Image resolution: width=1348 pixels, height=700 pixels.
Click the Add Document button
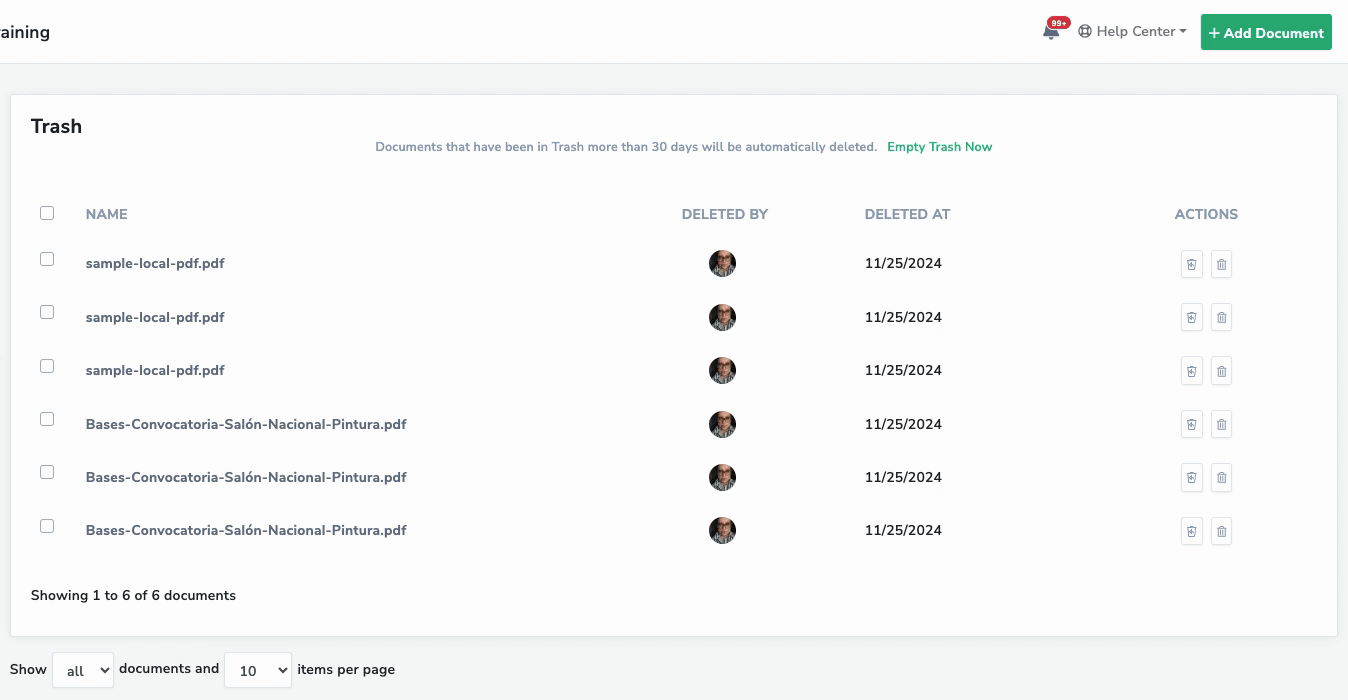click(x=1266, y=32)
